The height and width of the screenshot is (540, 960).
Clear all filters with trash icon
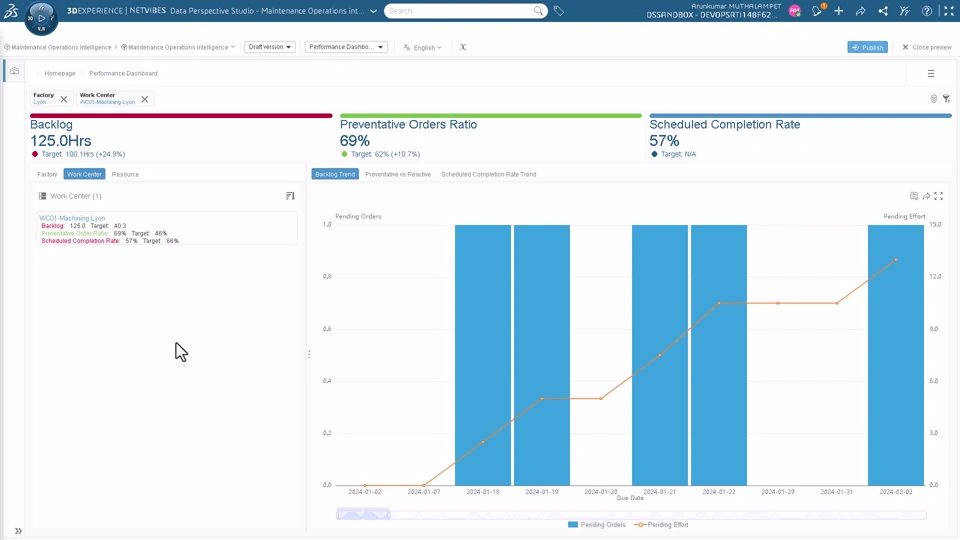click(x=934, y=99)
